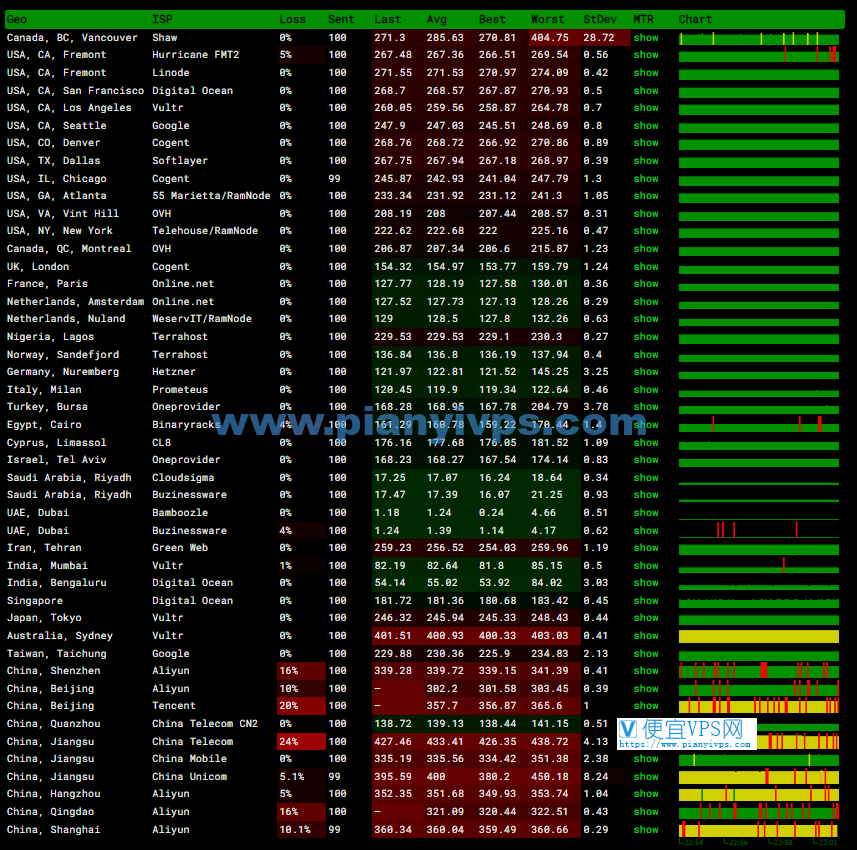
Task: Open show link for Montreal OVH
Action: (645, 249)
